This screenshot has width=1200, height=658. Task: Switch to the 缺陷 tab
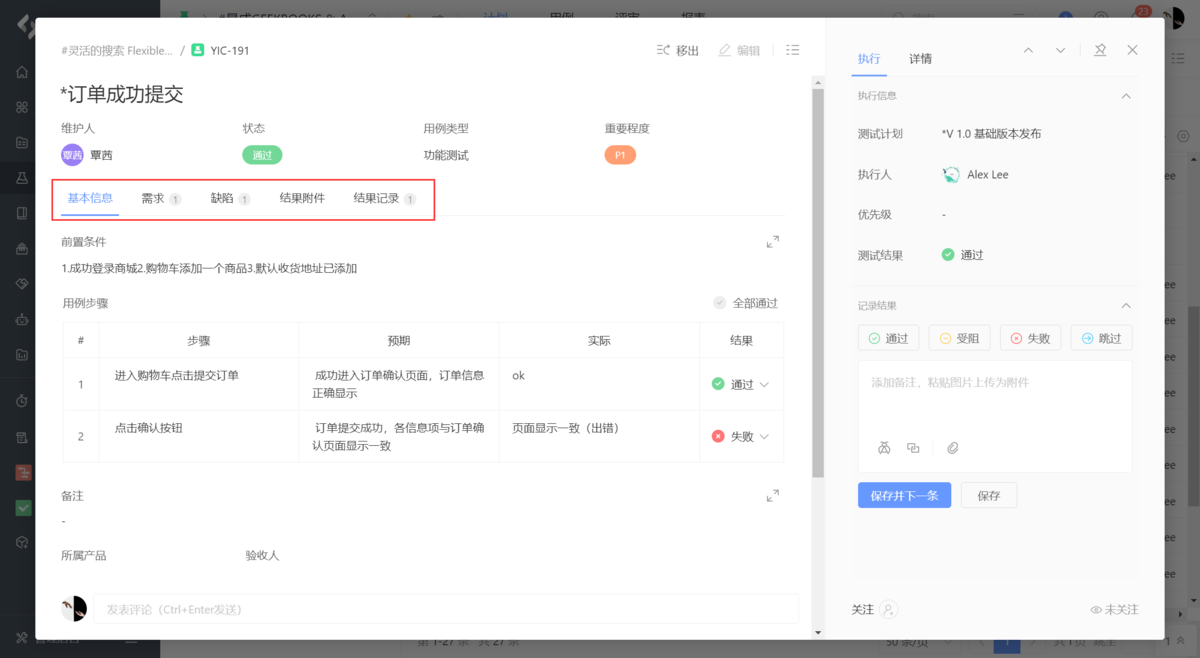pyautogui.click(x=230, y=199)
